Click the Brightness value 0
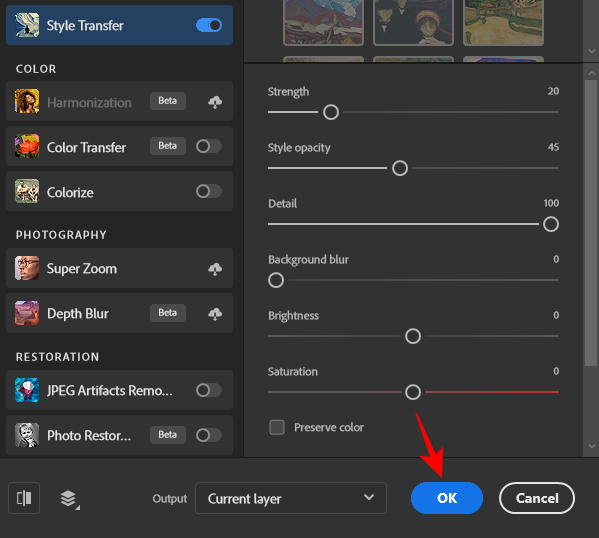Image resolution: width=599 pixels, height=538 pixels. click(x=556, y=315)
